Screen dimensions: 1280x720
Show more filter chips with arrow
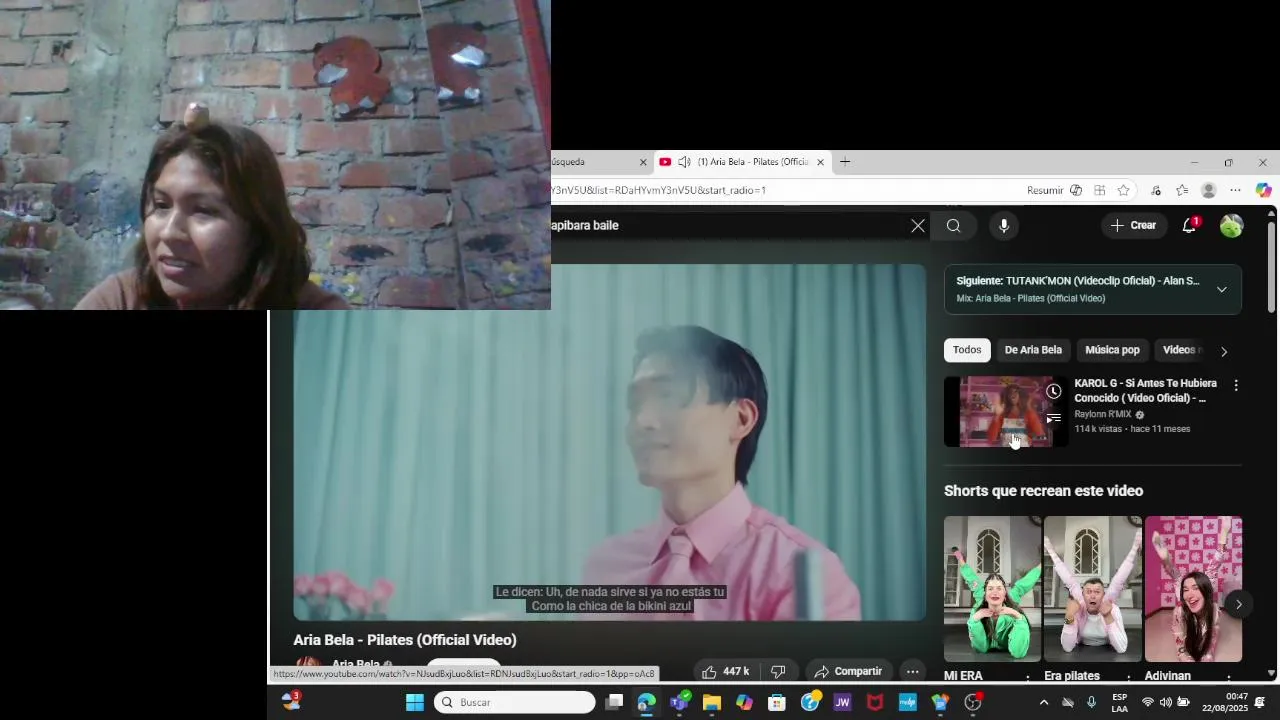pyautogui.click(x=1224, y=351)
